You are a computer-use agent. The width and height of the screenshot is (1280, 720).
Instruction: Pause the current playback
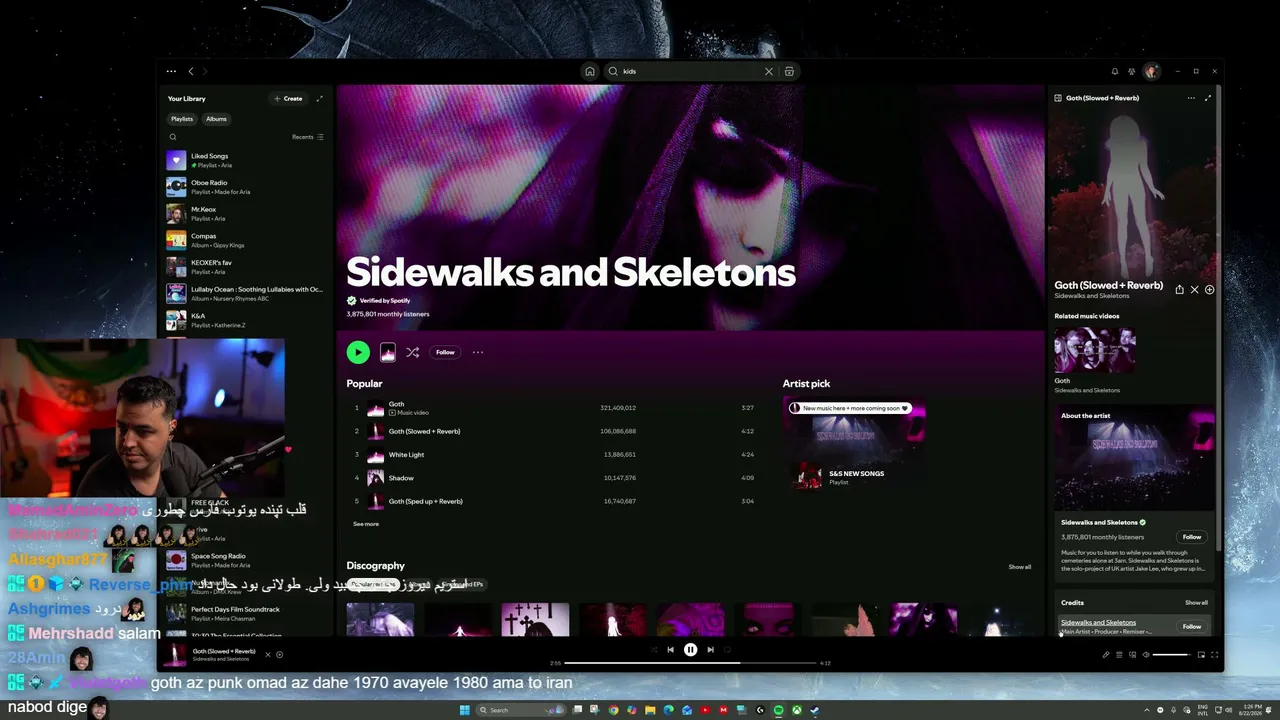click(x=690, y=650)
